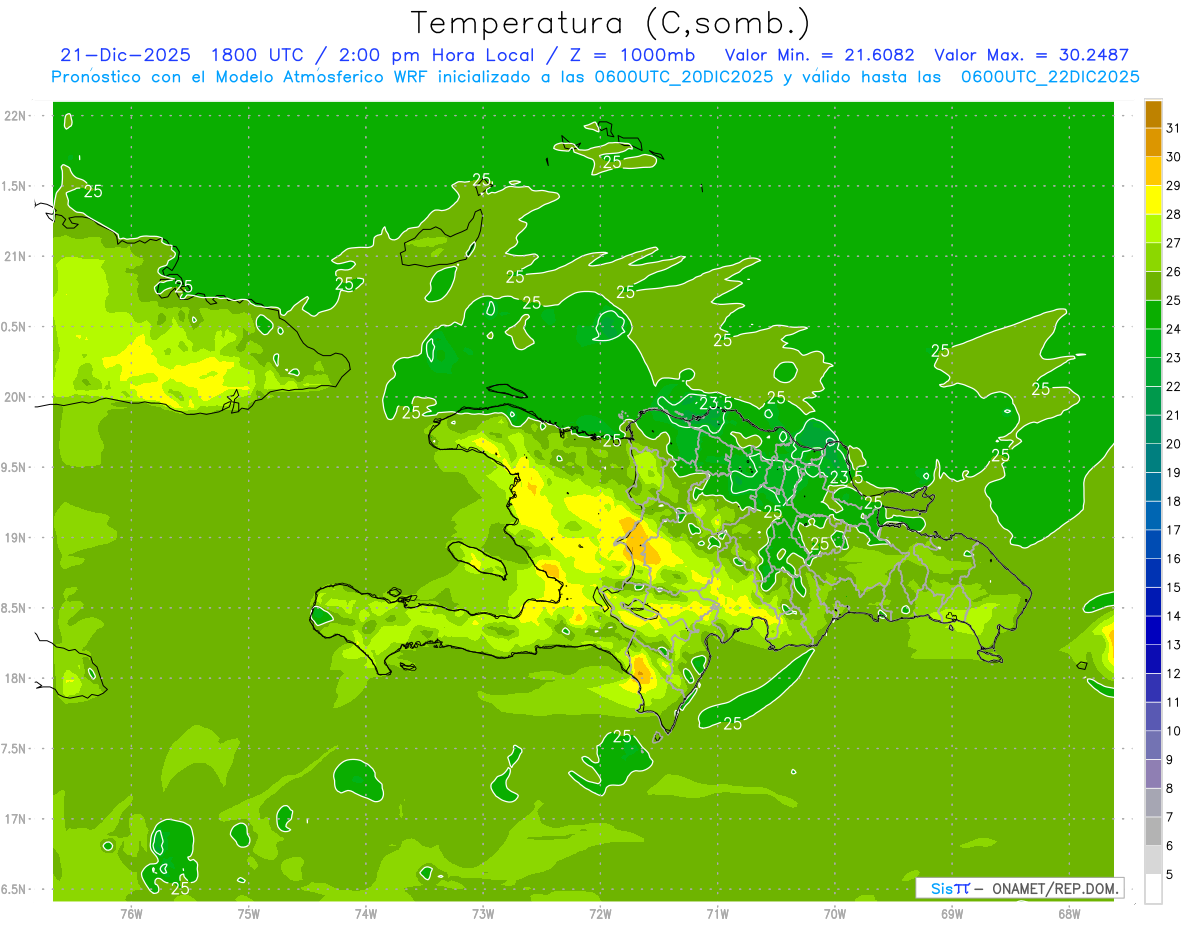Click the gray legend swatch between 6 and 7
The height and width of the screenshot is (927, 1200).
click(1153, 832)
